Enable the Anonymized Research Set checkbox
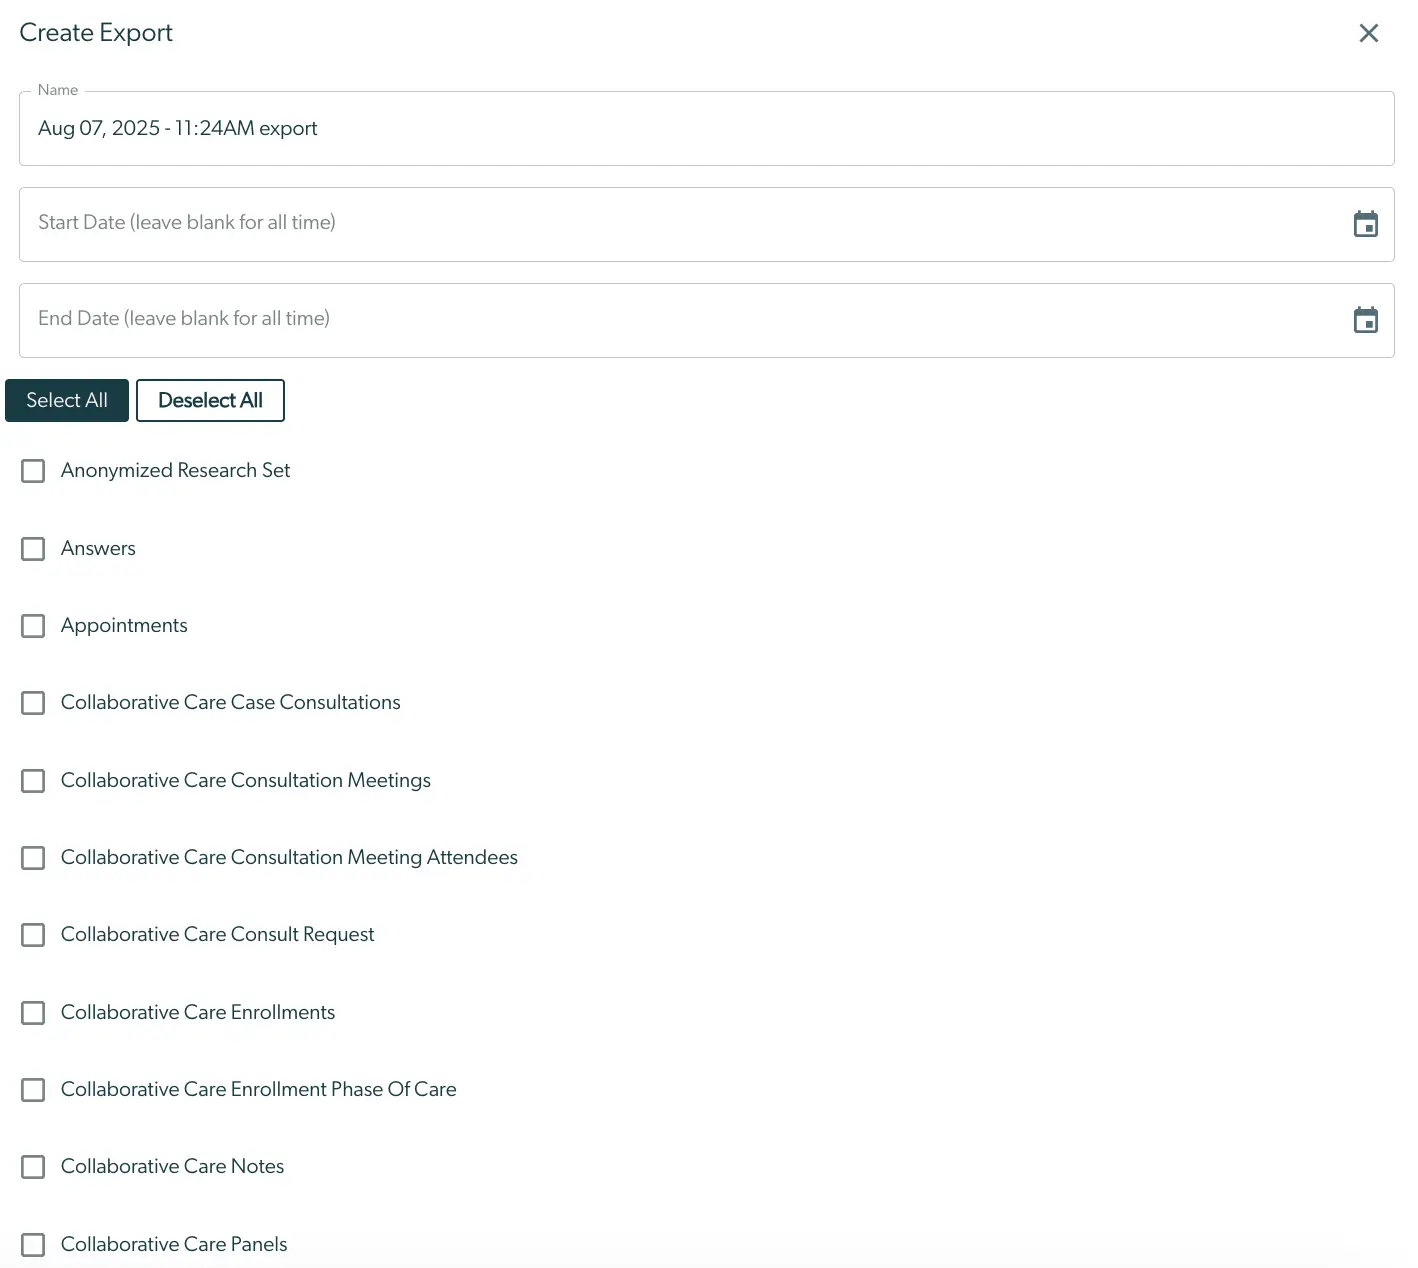 [33, 470]
